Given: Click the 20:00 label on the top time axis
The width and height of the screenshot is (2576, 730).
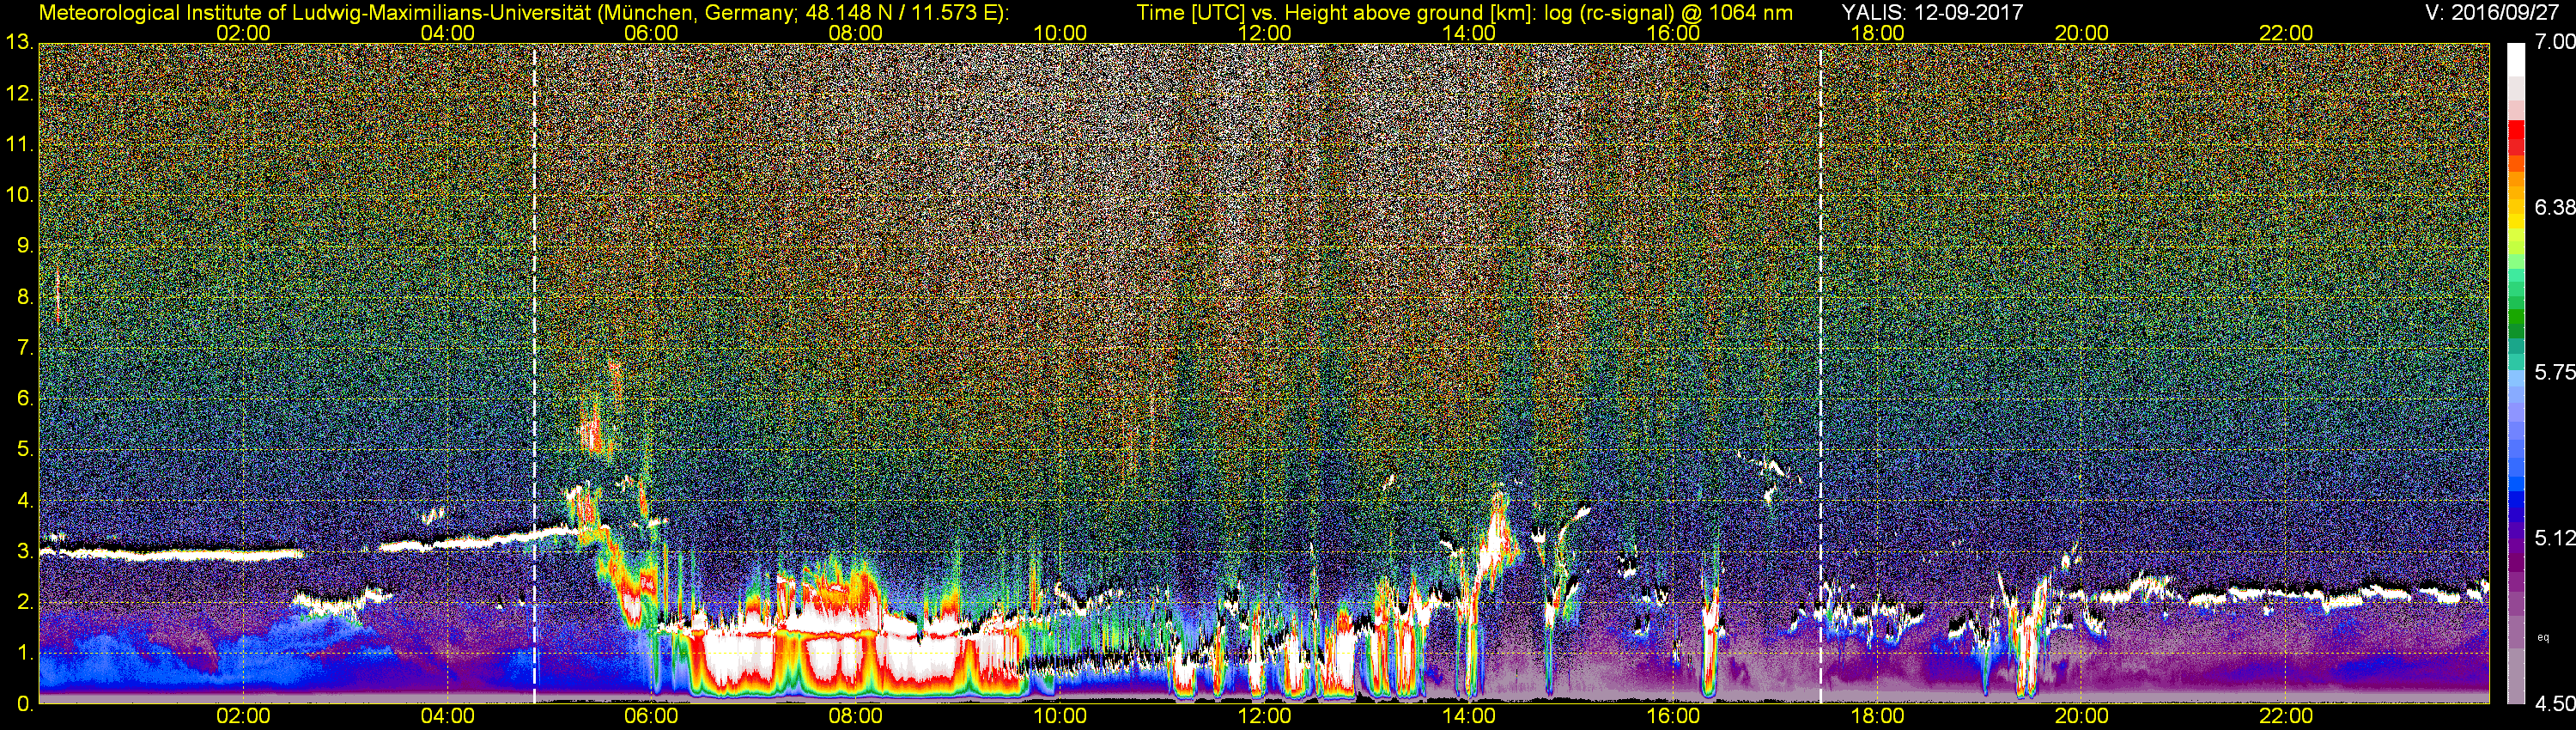Looking at the screenshot, I should point(2082,33).
